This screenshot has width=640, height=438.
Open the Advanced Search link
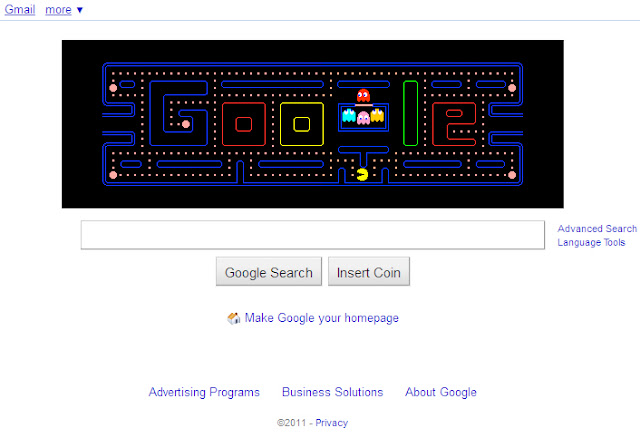[x=597, y=229]
